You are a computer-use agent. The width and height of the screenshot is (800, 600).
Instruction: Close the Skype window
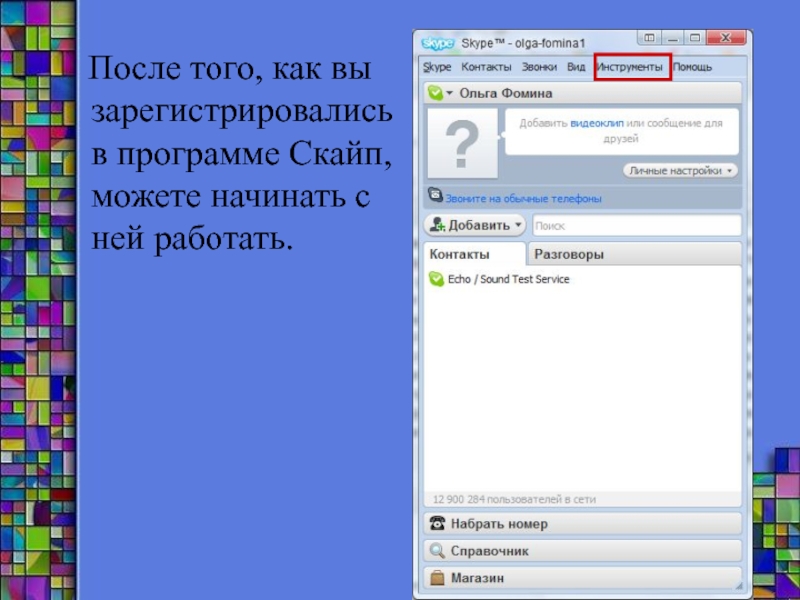[726, 38]
